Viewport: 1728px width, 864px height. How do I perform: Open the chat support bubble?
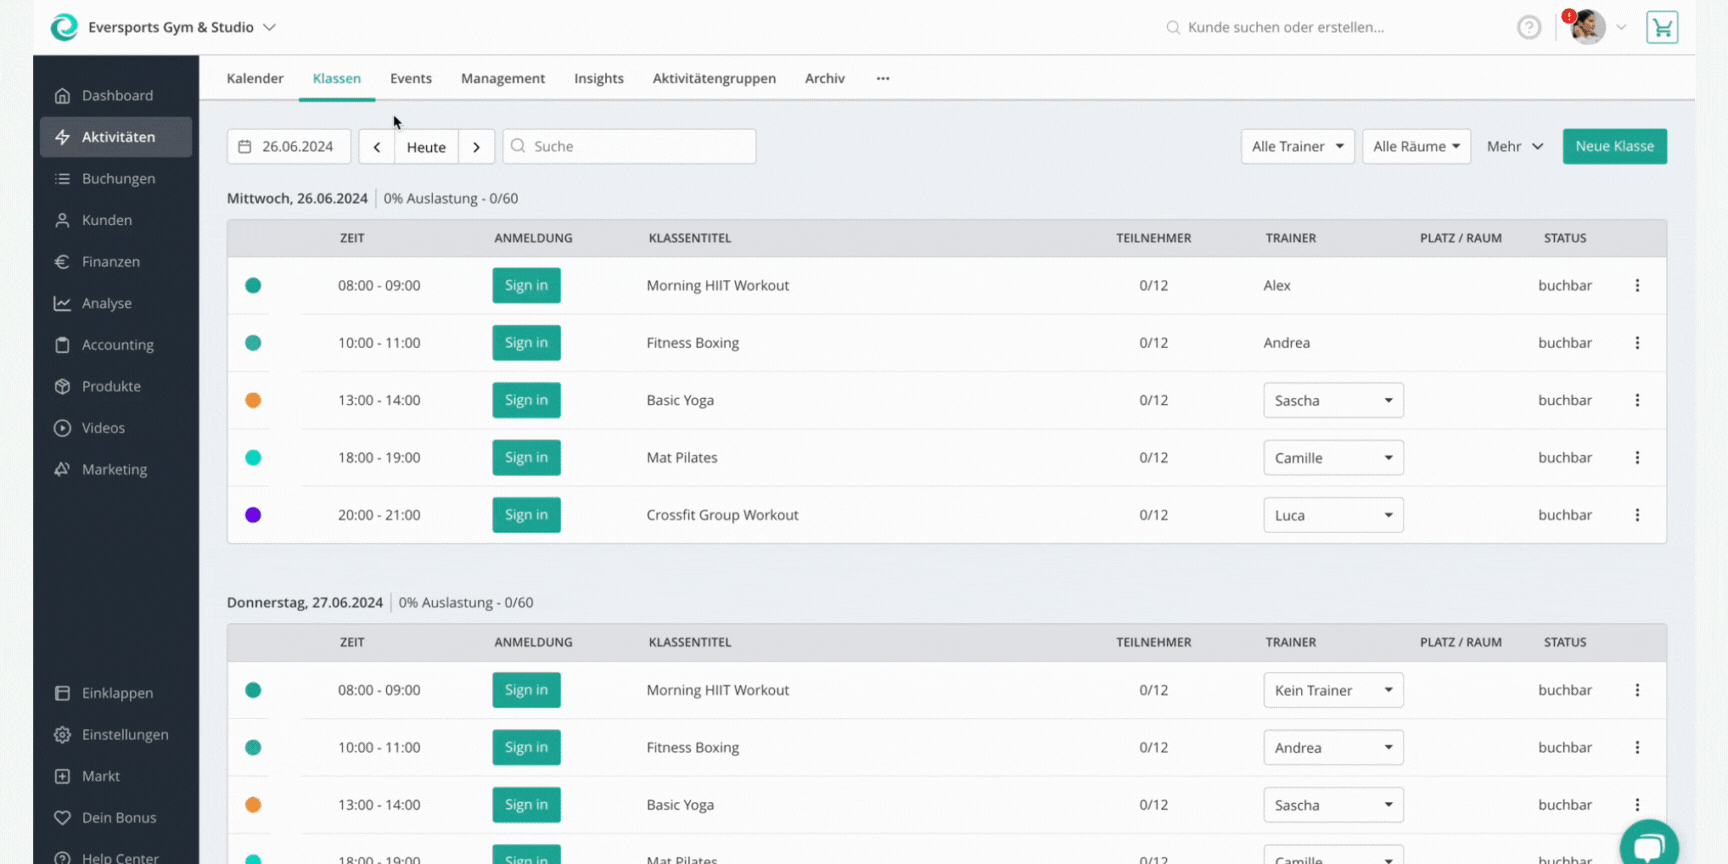point(1649,846)
